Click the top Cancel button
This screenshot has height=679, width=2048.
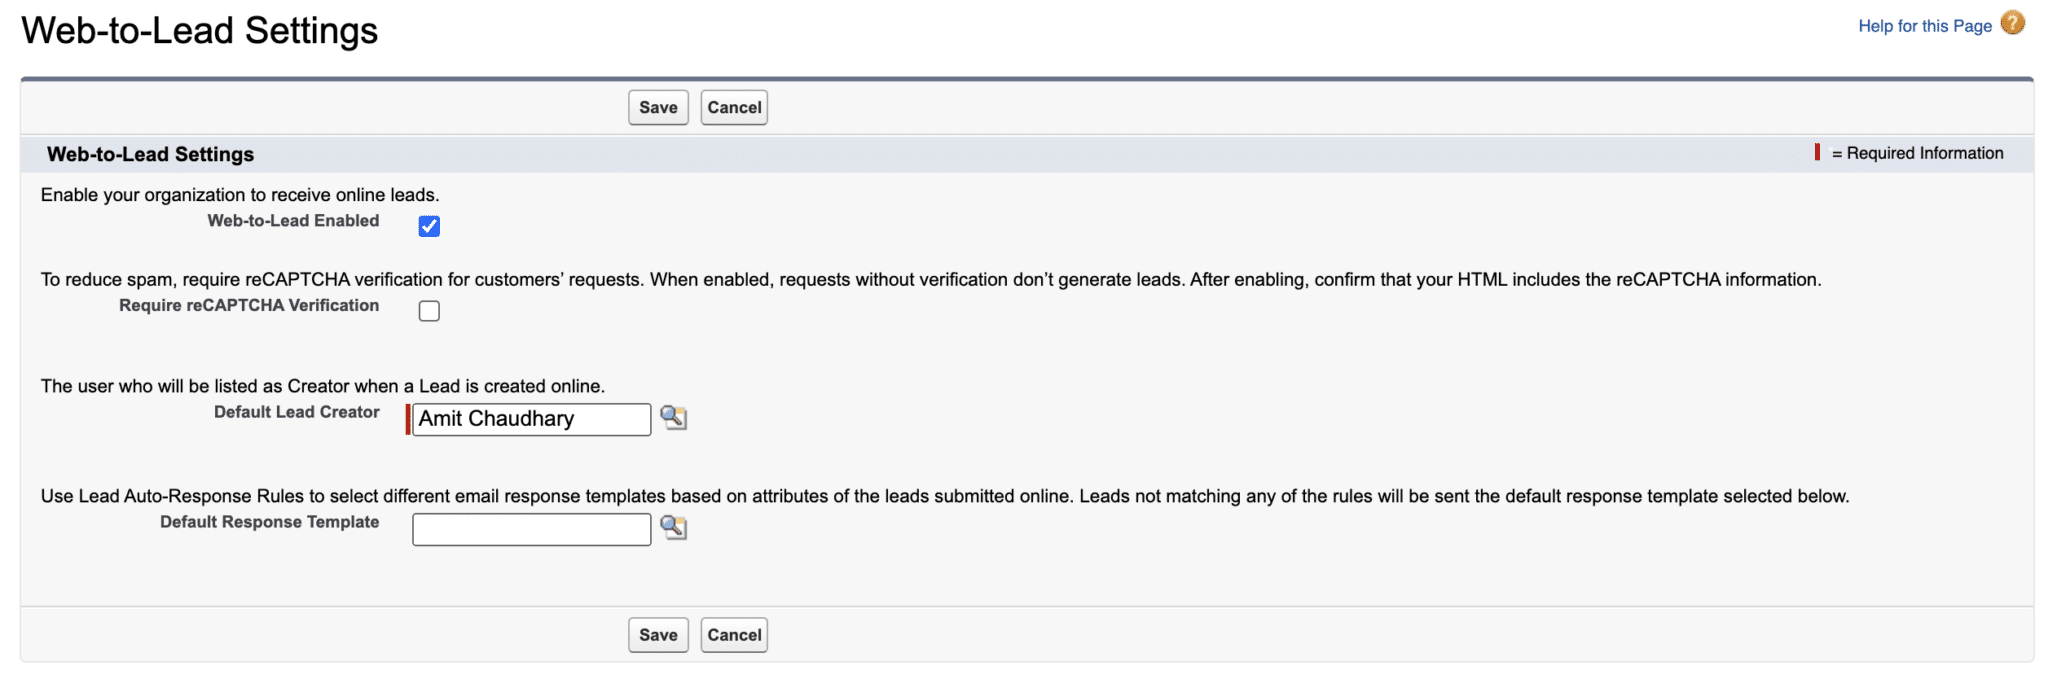coord(734,107)
